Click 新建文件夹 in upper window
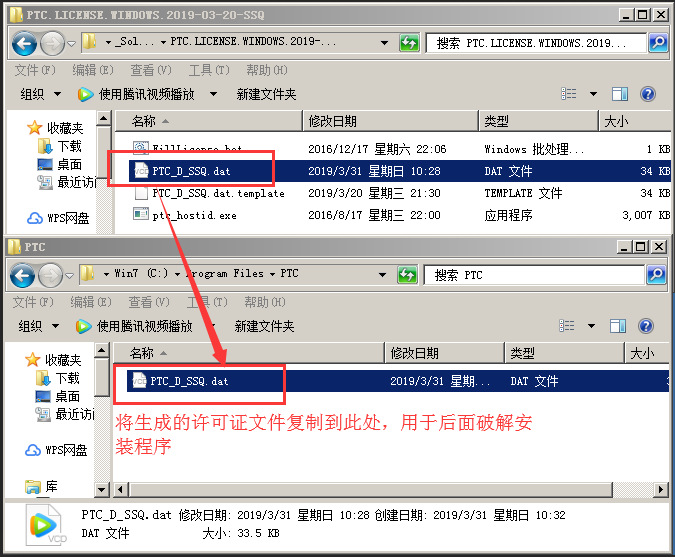 (266, 94)
